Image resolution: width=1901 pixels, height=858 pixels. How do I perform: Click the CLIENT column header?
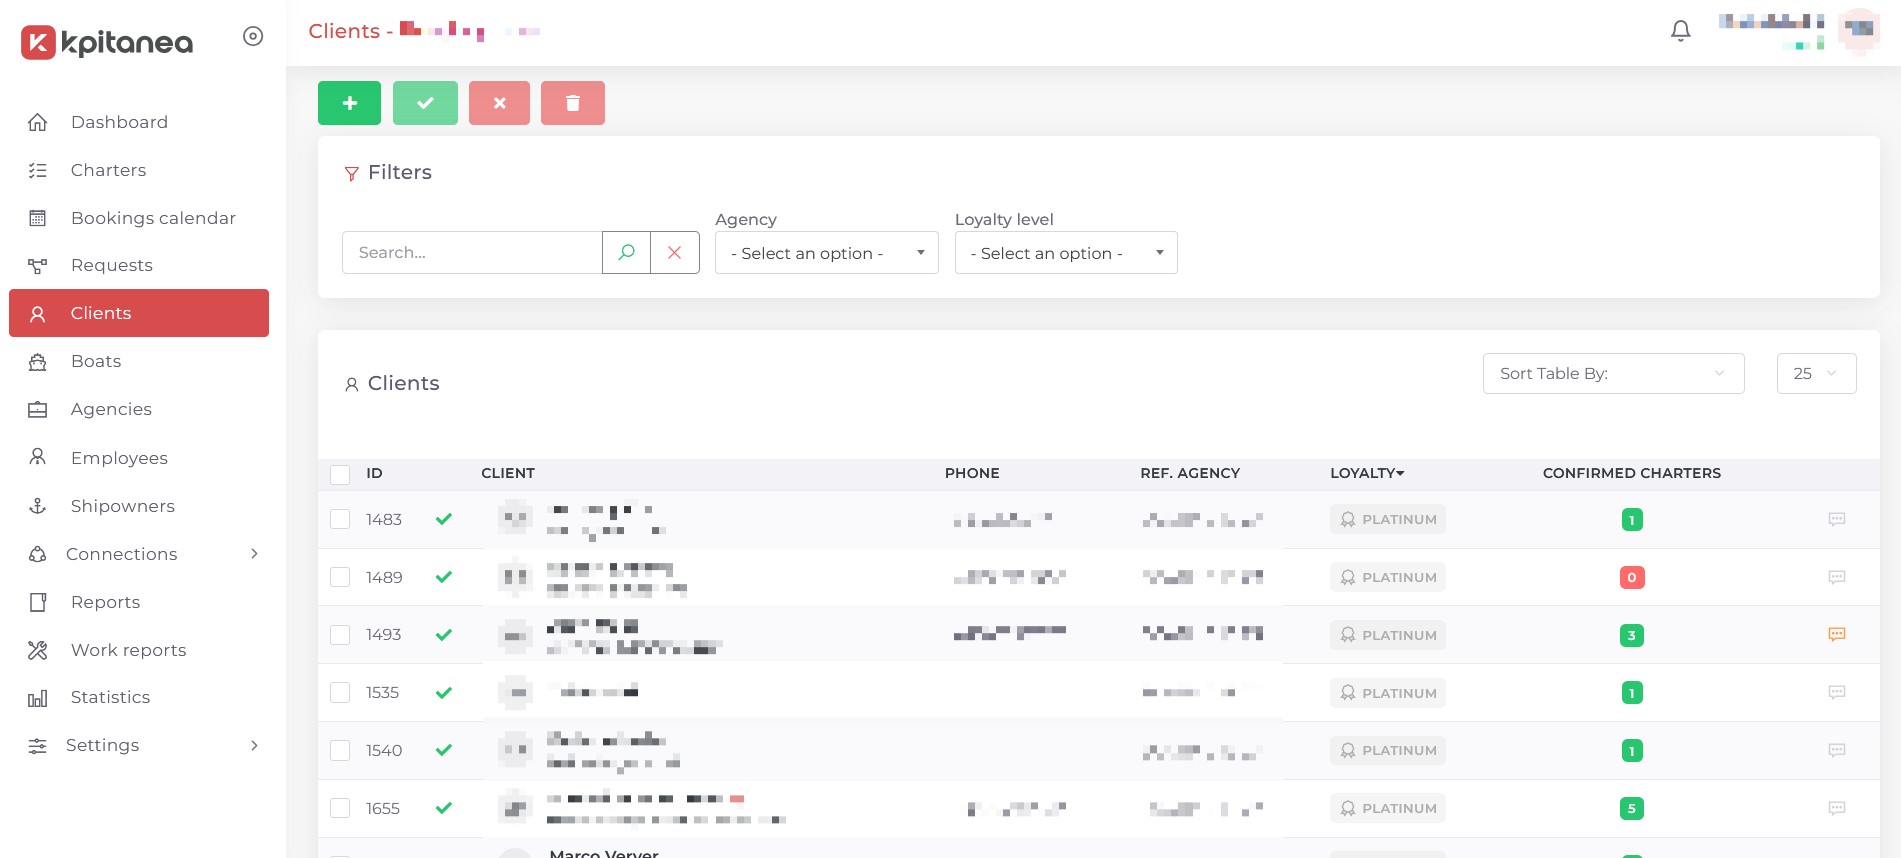click(508, 473)
